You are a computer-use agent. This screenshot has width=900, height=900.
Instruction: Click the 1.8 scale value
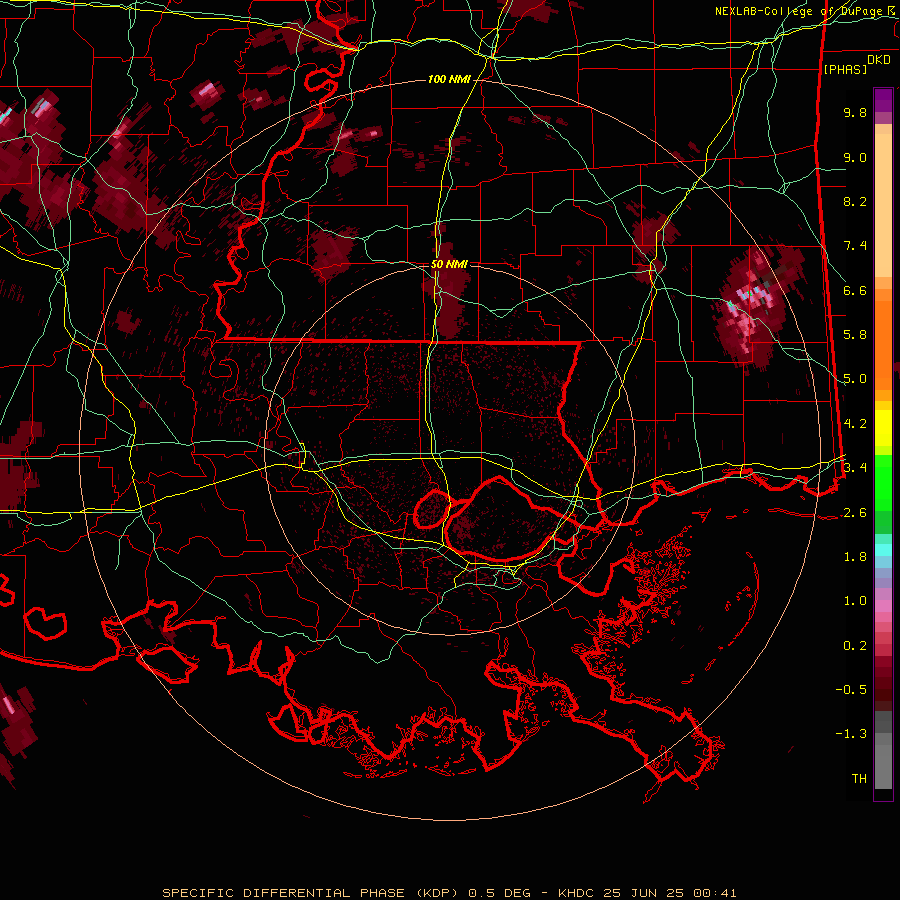855,557
